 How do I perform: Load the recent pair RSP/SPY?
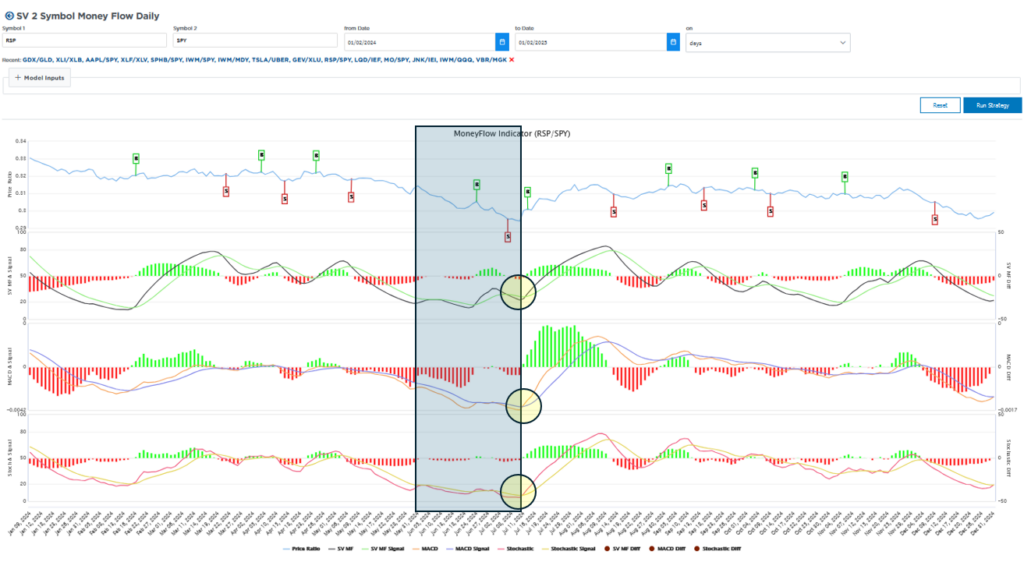click(x=338, y=59)
